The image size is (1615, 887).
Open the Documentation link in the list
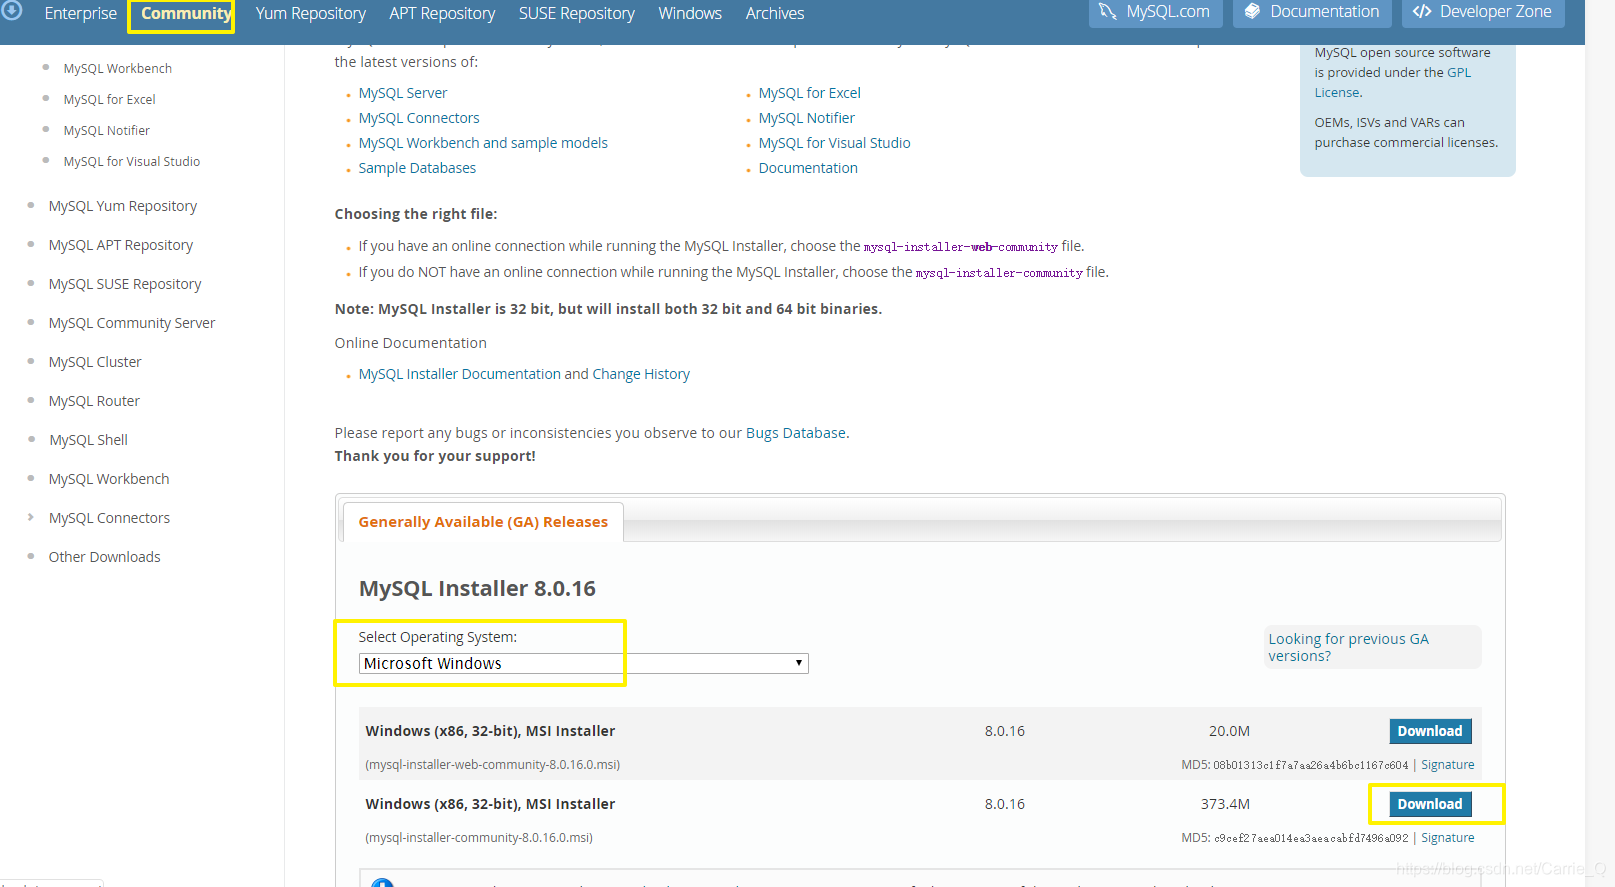pos(808,168)
